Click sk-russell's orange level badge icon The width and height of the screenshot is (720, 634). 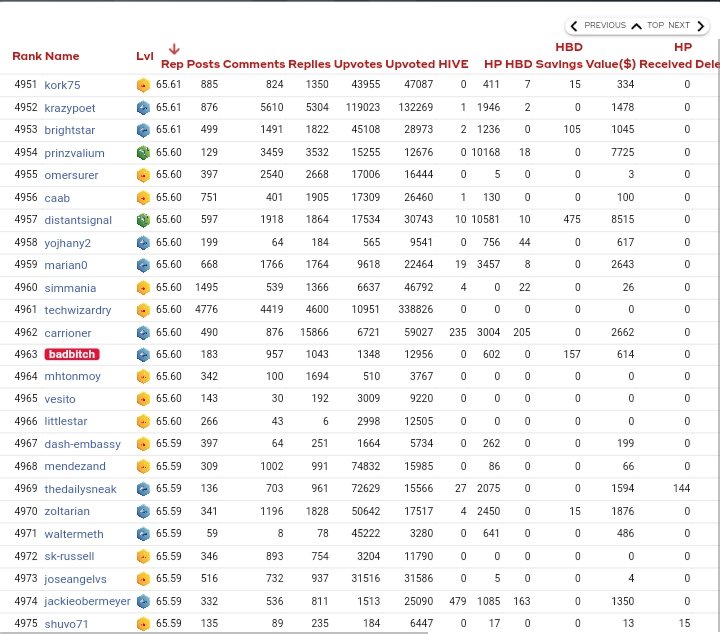(x=143, y=556)
